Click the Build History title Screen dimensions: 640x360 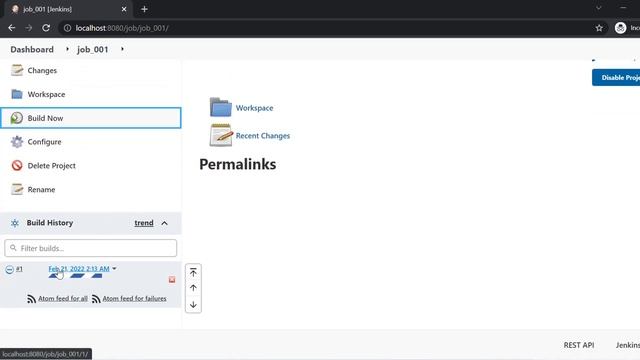click(x=50, y=223)
